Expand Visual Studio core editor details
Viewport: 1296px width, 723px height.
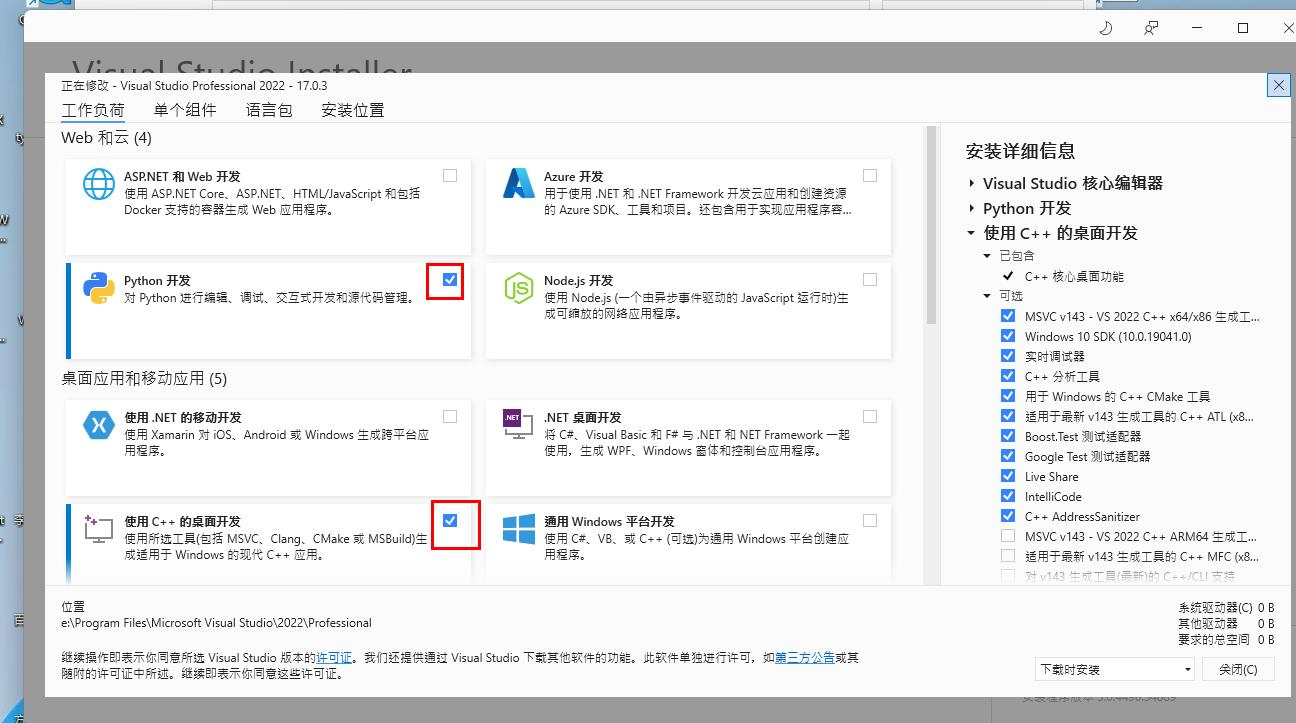(971, 183)
